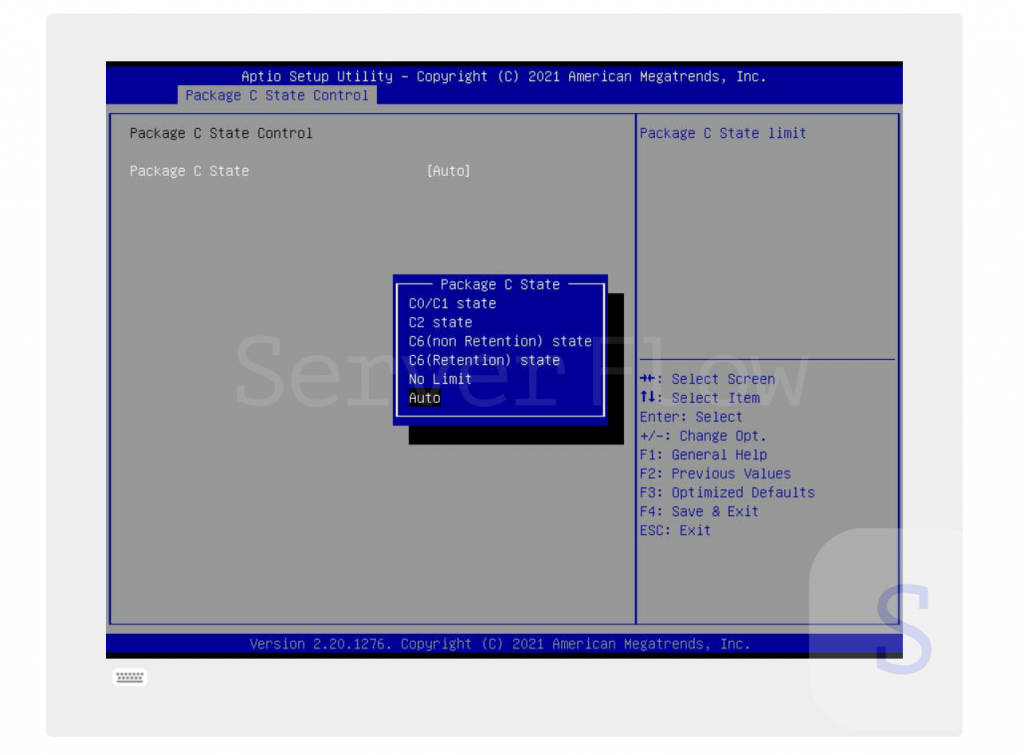Click the F1: General Help hint

[703, 455]
